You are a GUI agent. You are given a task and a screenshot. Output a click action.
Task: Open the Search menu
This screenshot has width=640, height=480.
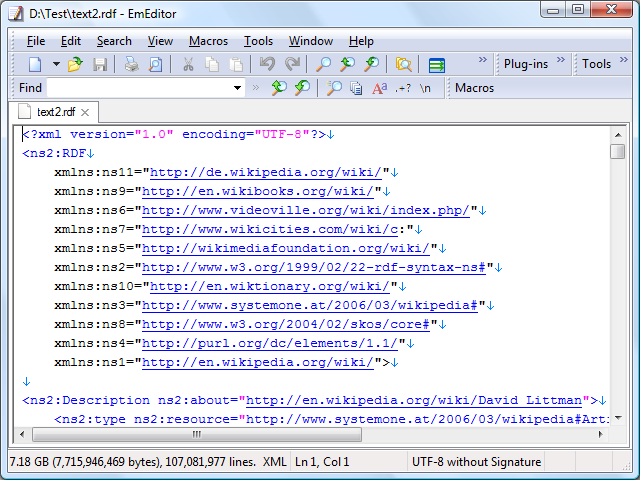[114, 41]
